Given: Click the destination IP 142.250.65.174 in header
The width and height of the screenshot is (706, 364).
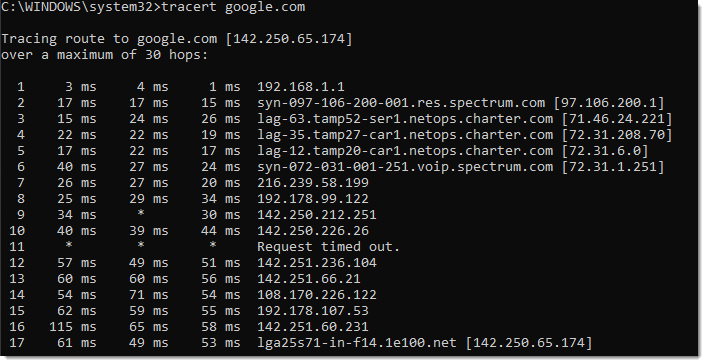Looking at the screenshot, I should [x=289, y=39].
